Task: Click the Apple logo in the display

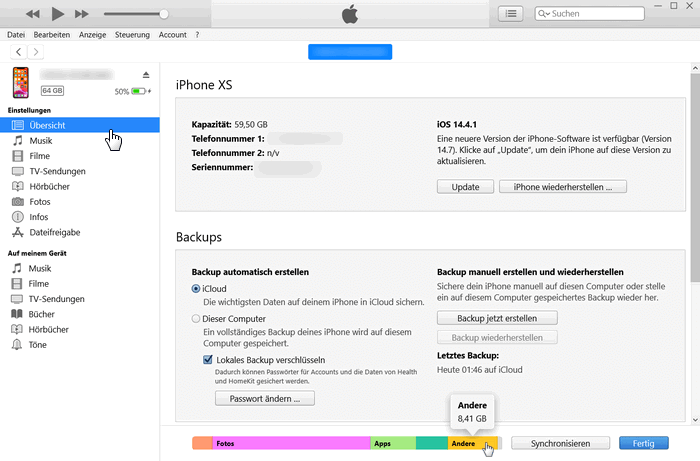Action: coord(350,14)
